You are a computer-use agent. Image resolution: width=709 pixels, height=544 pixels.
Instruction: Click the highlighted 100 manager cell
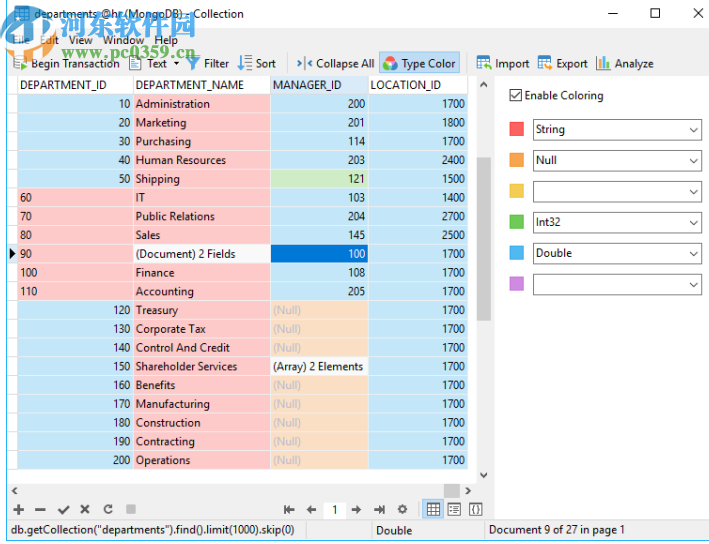319,254
